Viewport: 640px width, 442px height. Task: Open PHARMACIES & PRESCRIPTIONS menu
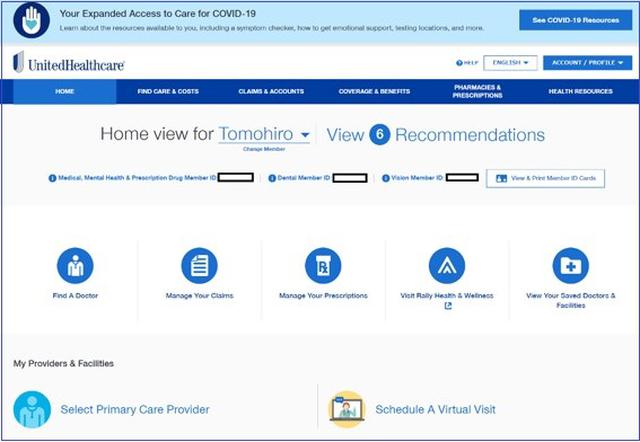tap(478, 91)
